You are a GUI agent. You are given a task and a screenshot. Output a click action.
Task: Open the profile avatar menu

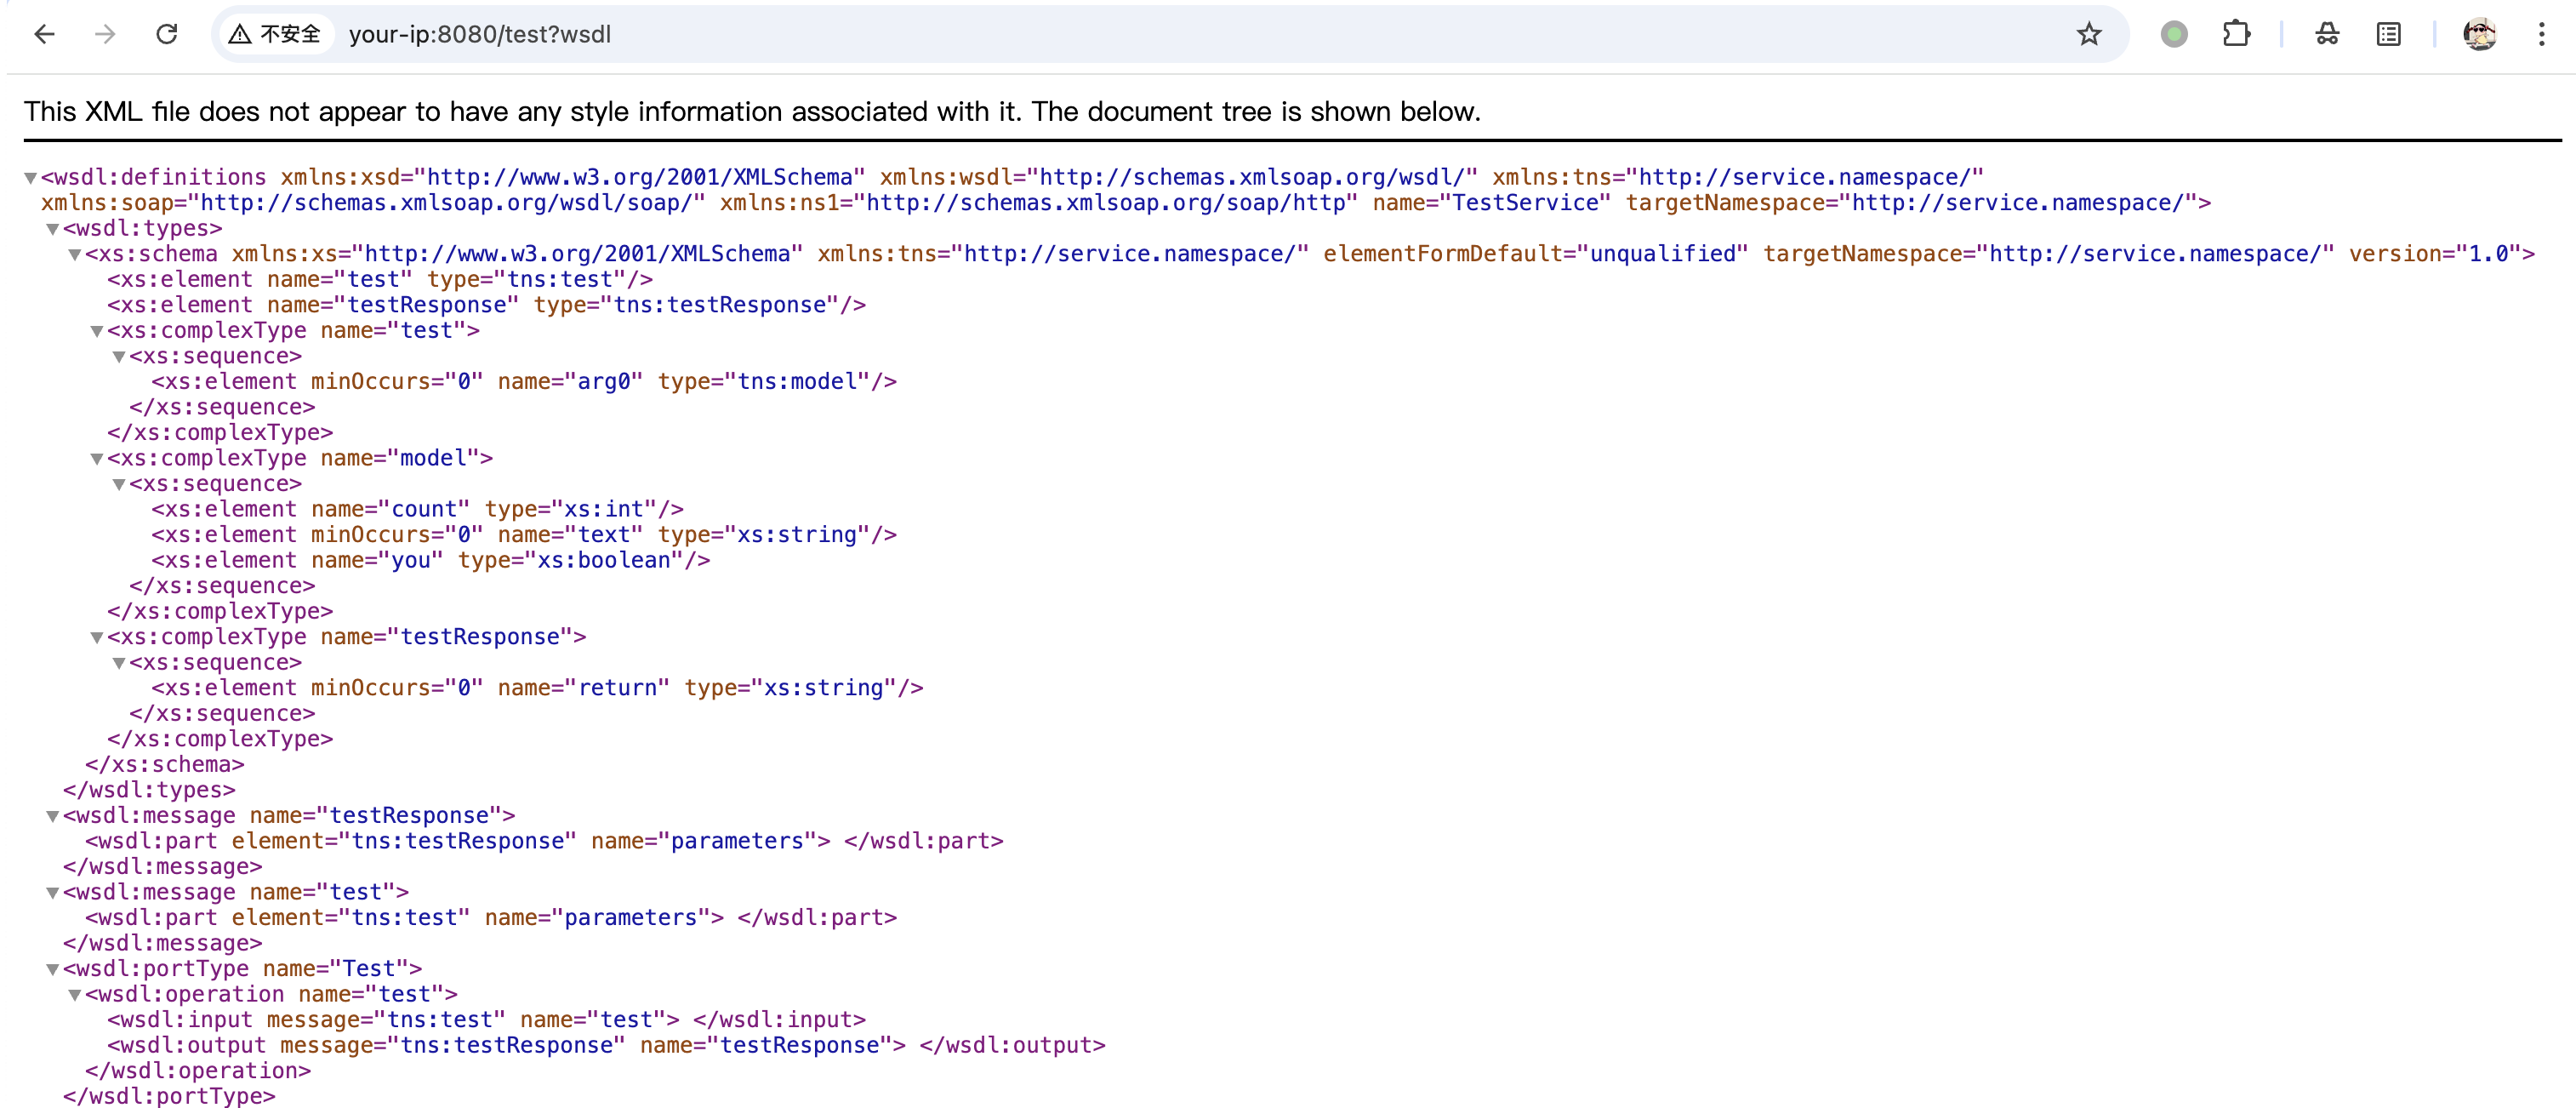click(2479, 34)
